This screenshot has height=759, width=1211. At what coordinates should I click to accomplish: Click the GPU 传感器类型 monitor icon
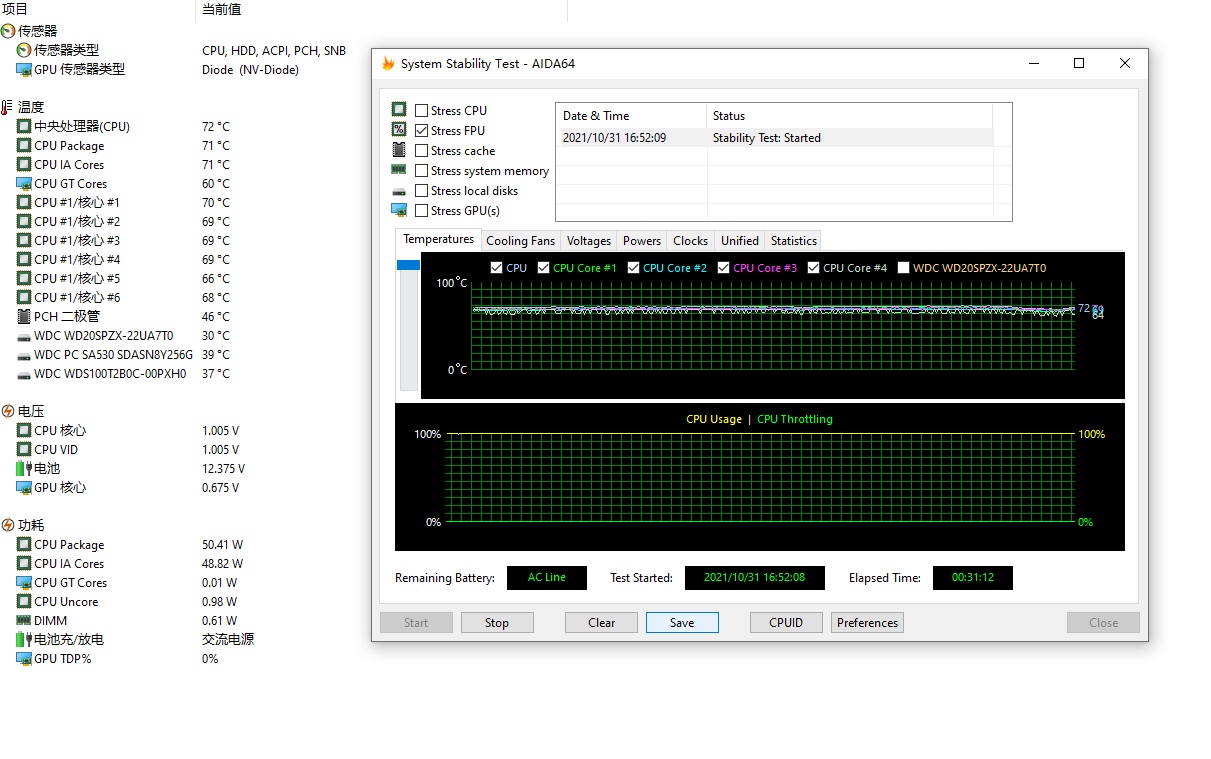[24, 69]
